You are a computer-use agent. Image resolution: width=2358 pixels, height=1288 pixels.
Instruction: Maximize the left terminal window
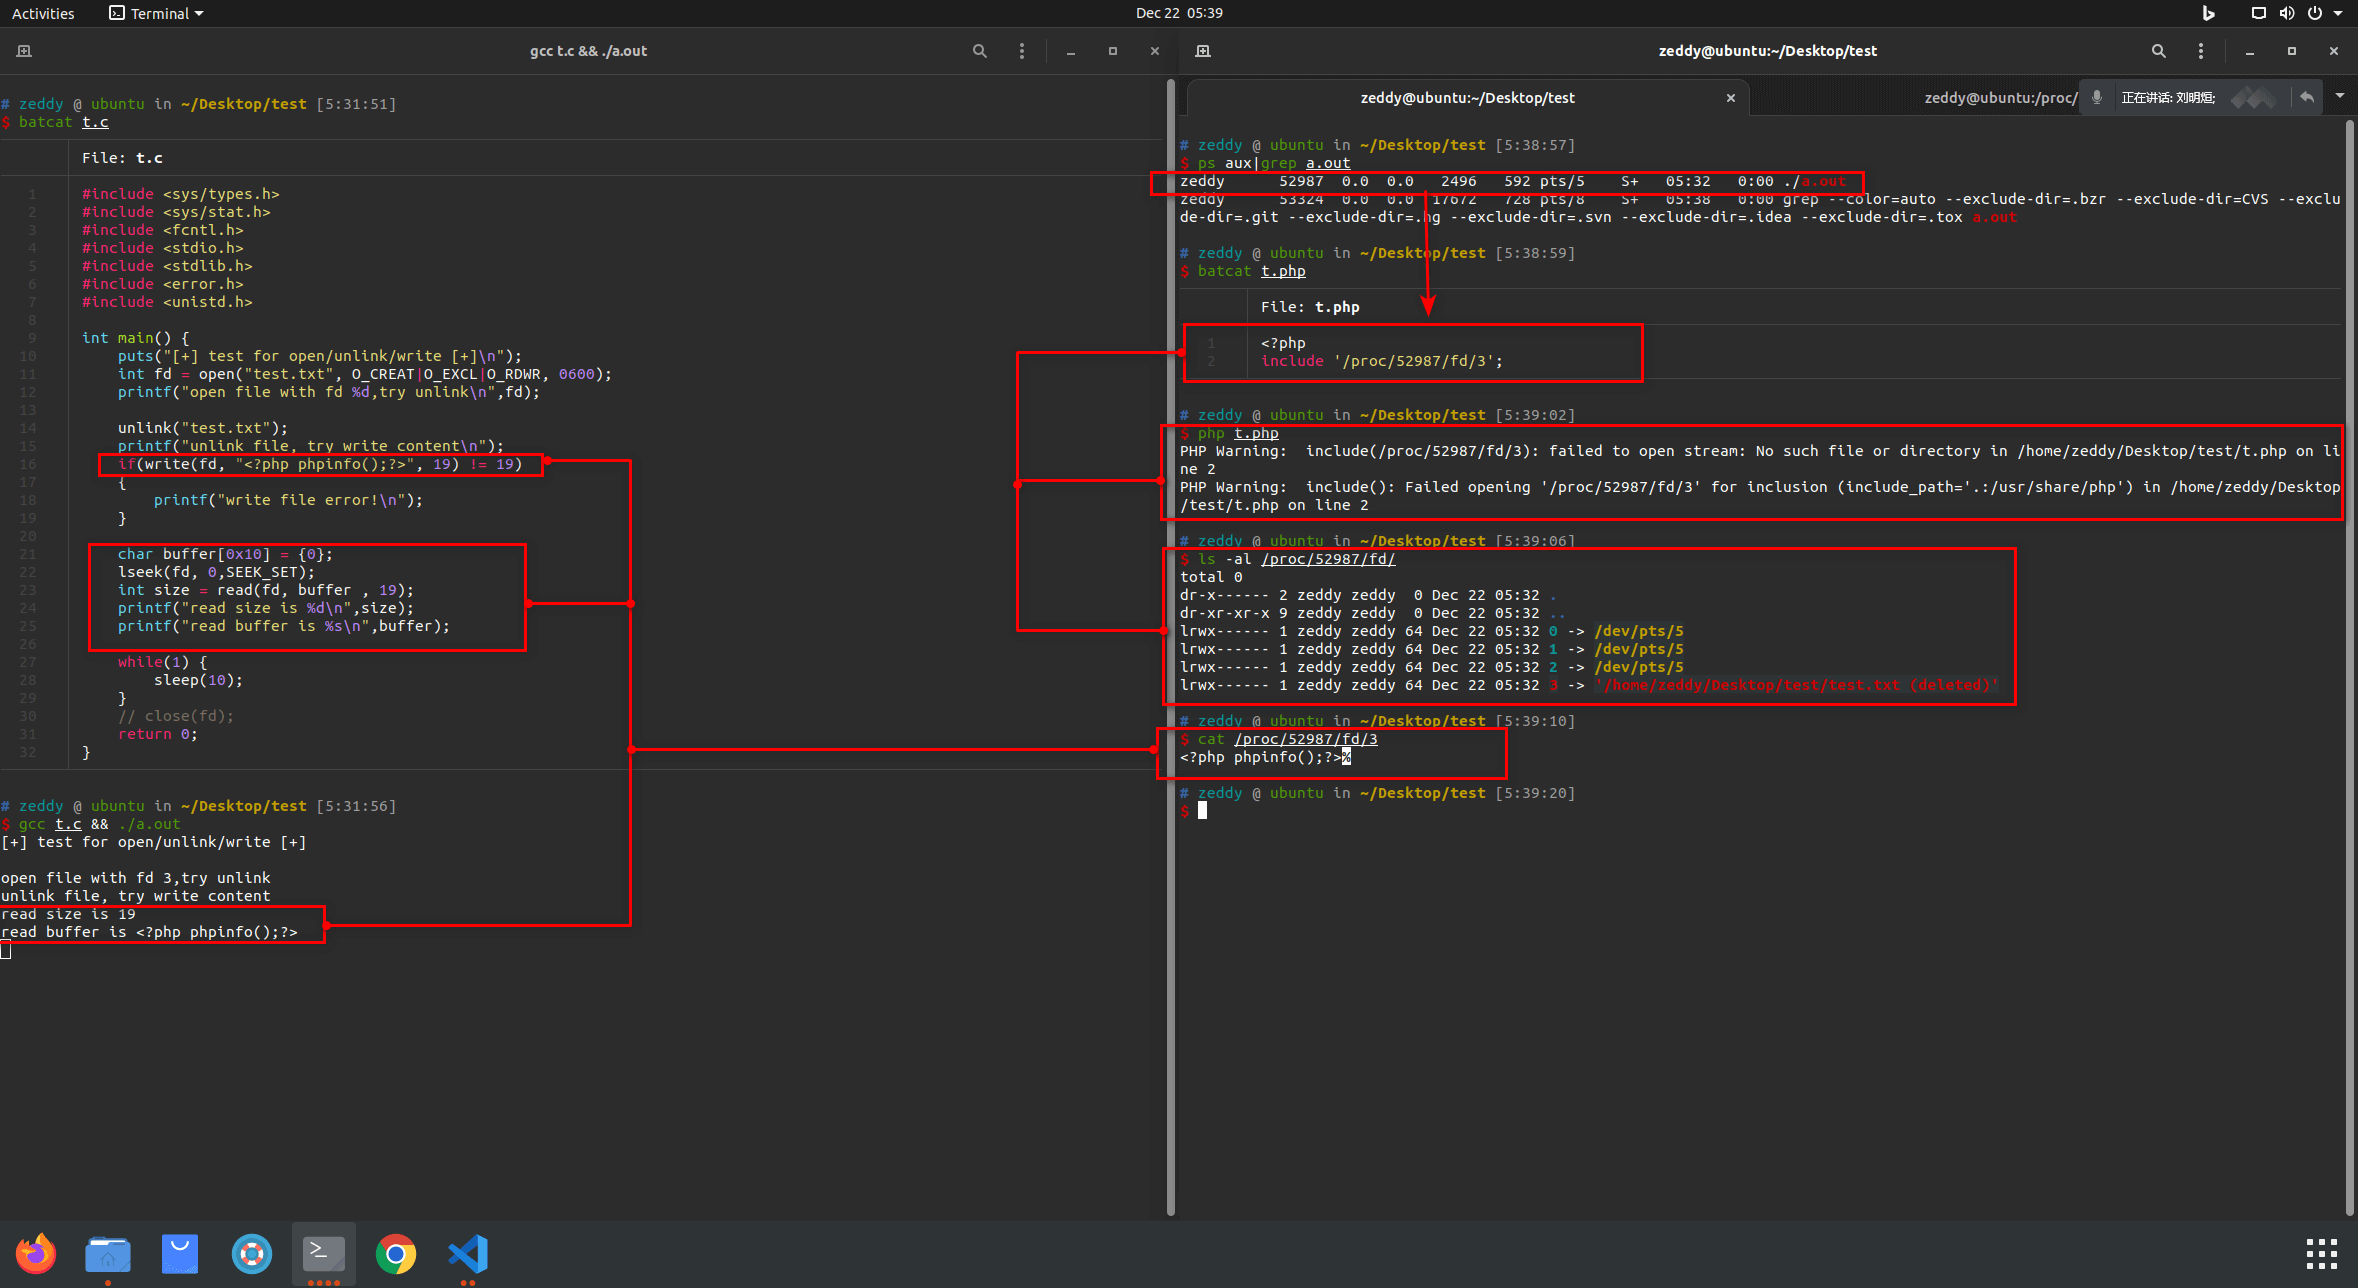tap(1112, 51)
